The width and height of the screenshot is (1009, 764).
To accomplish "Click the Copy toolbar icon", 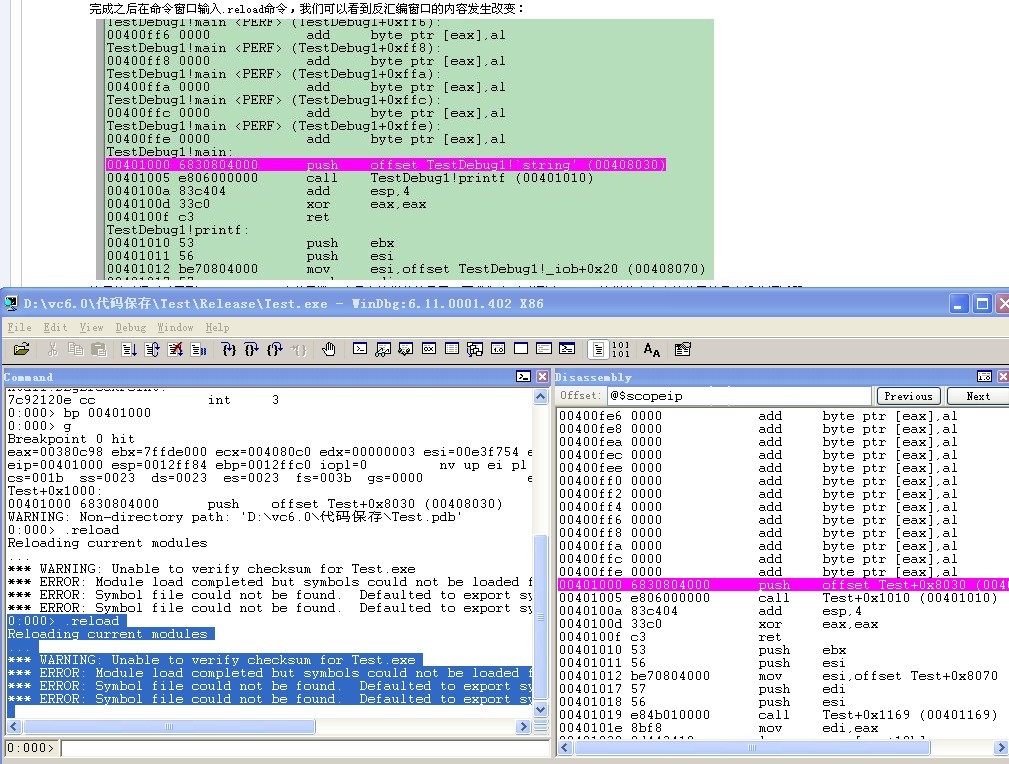I will (x=76, y=349).
